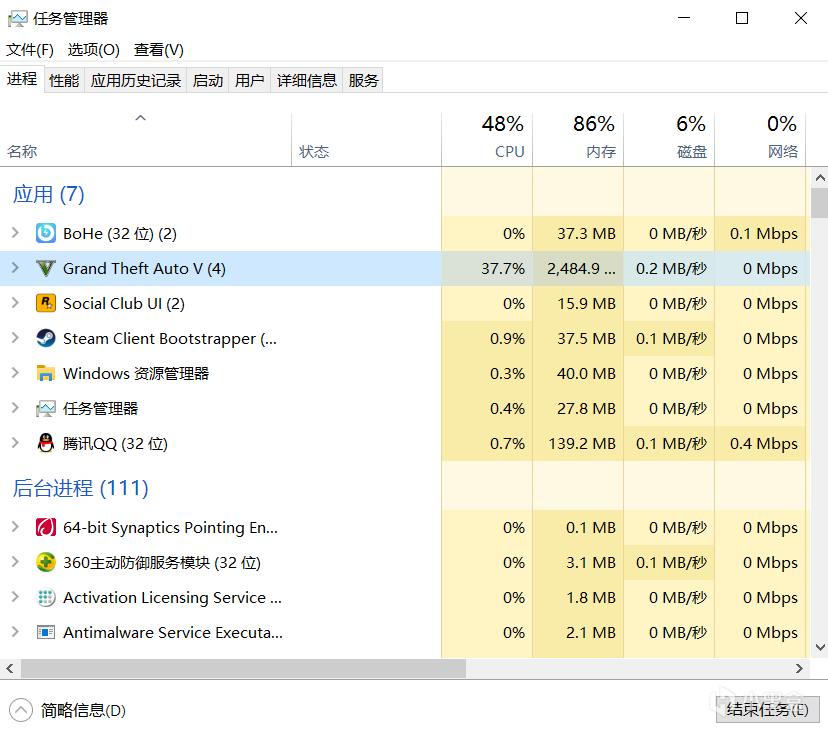Click the vertical scrollbar down arrow

pyautogui.click(x=820, y=647)
